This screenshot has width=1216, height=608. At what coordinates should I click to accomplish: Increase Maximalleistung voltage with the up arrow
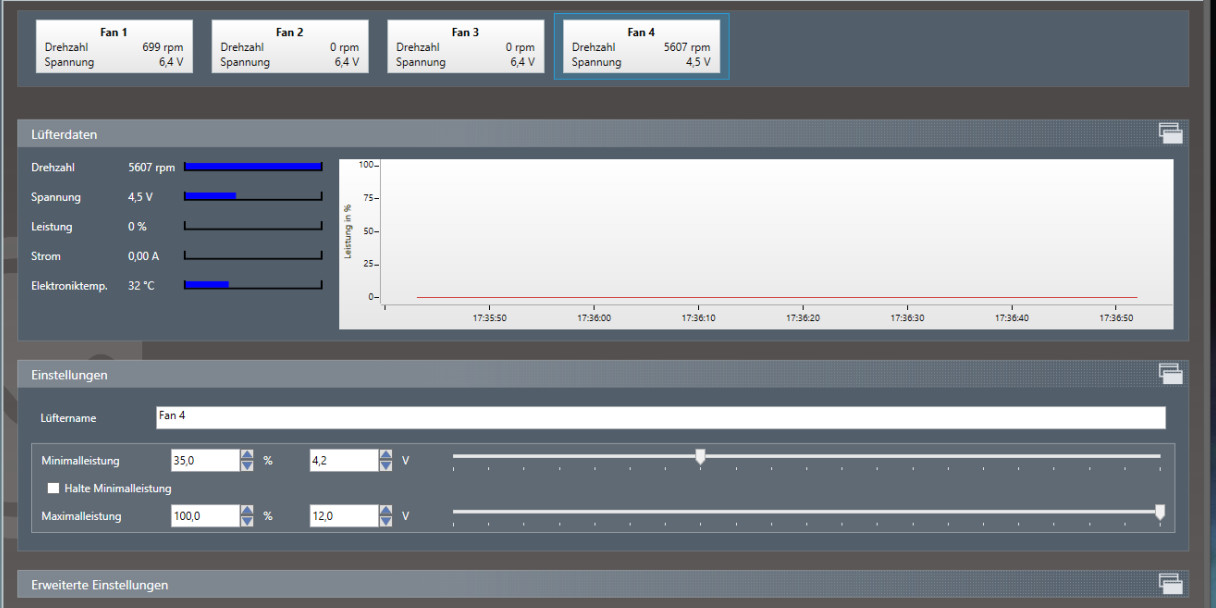tap(385, 511)
